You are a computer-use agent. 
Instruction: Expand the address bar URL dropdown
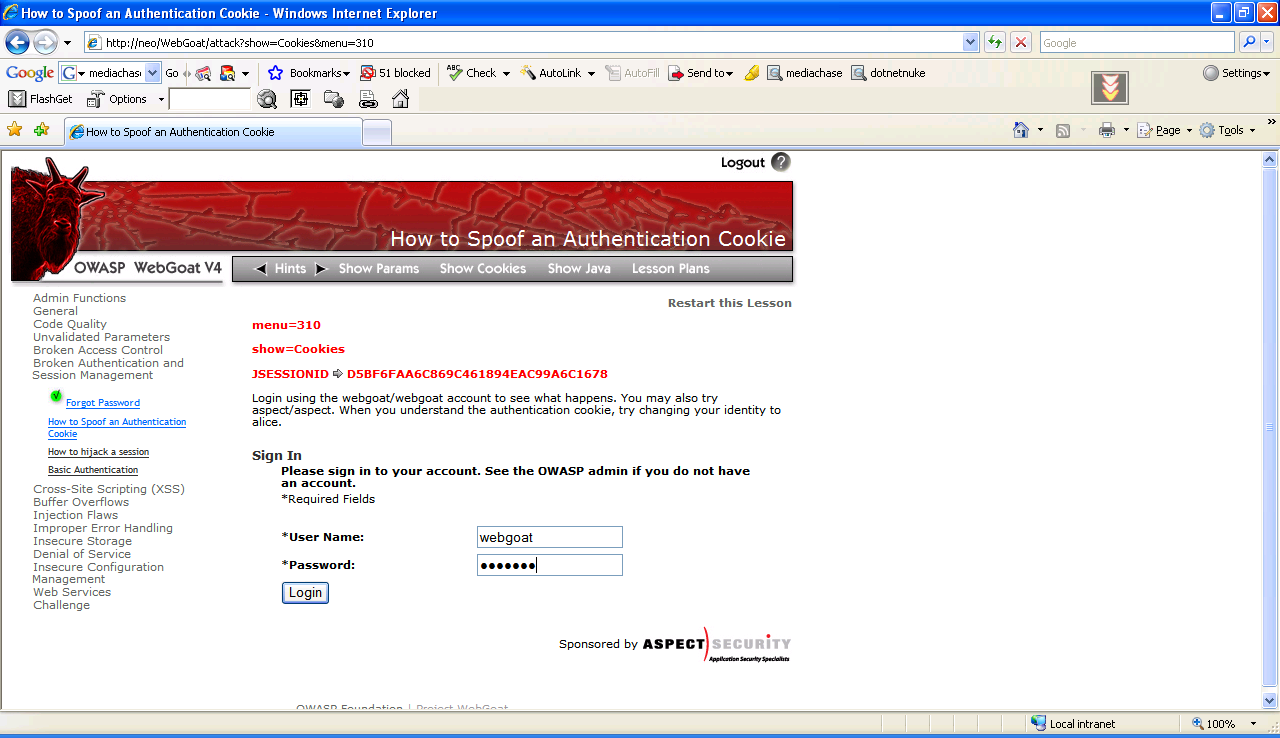970,42
